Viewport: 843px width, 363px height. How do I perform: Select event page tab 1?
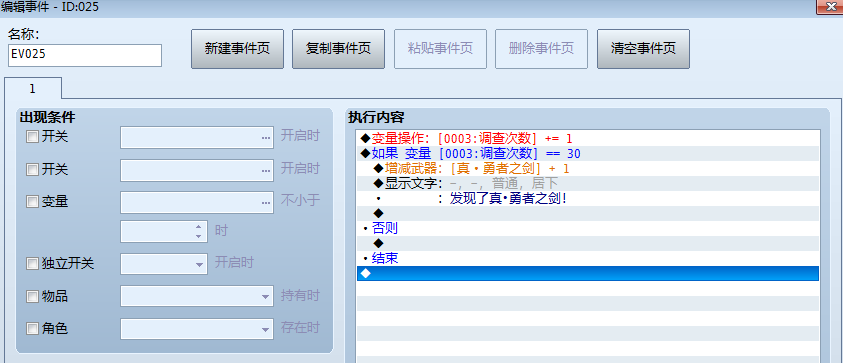(x=33, y=89)
